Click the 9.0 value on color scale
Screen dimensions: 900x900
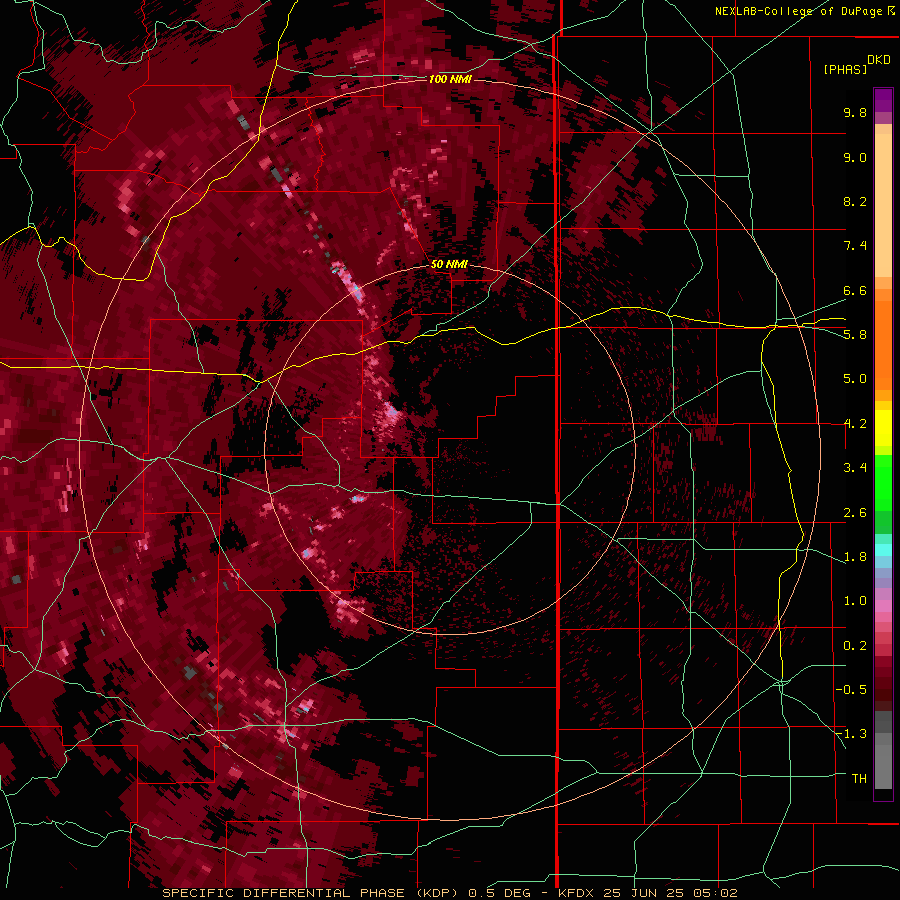[x=855, y=157]
